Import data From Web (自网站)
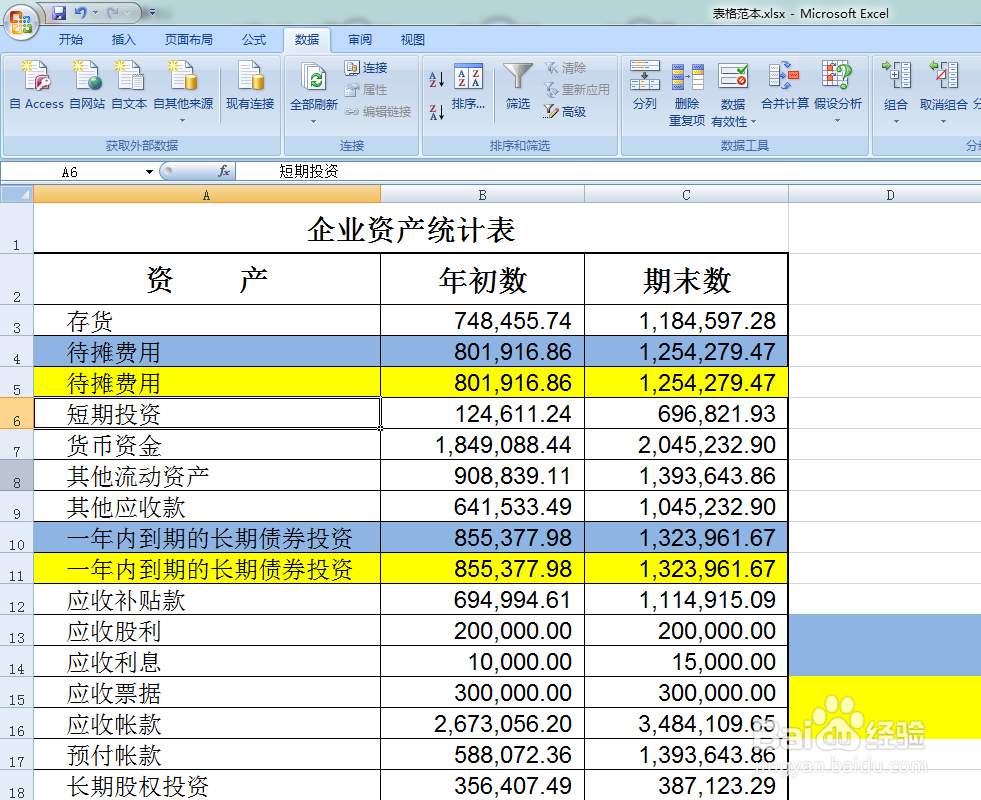This screenshot has width=981, height=800. click(x=87, y=86)
